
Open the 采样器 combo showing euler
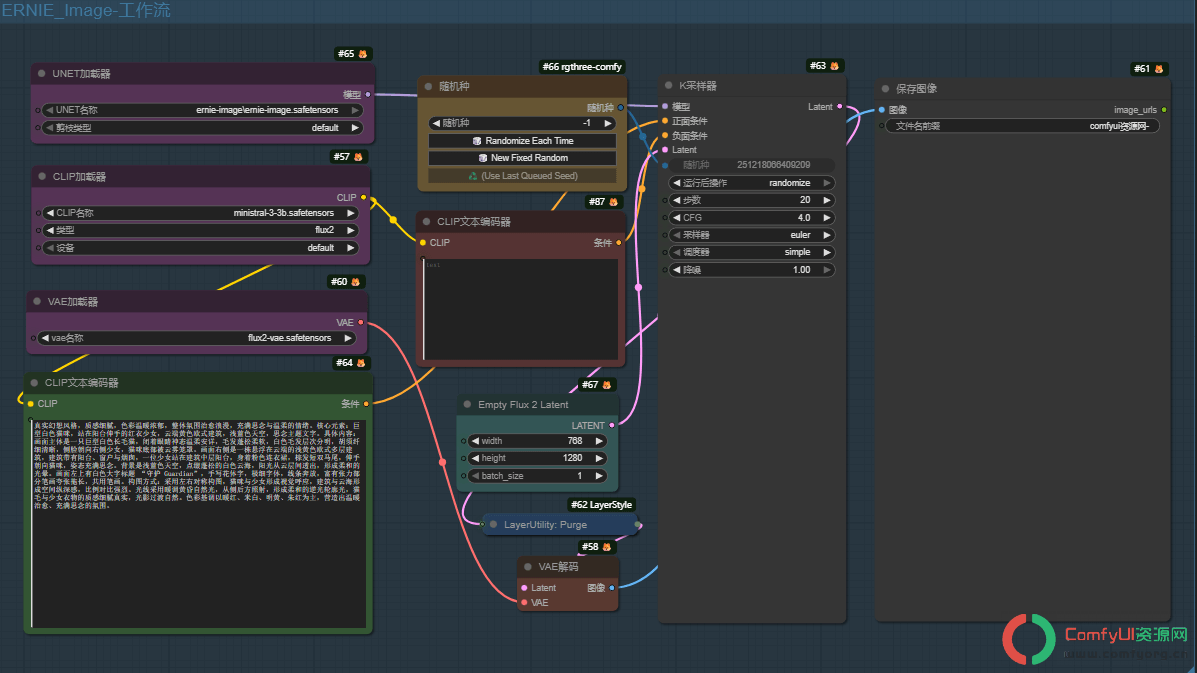coord(752,235)
